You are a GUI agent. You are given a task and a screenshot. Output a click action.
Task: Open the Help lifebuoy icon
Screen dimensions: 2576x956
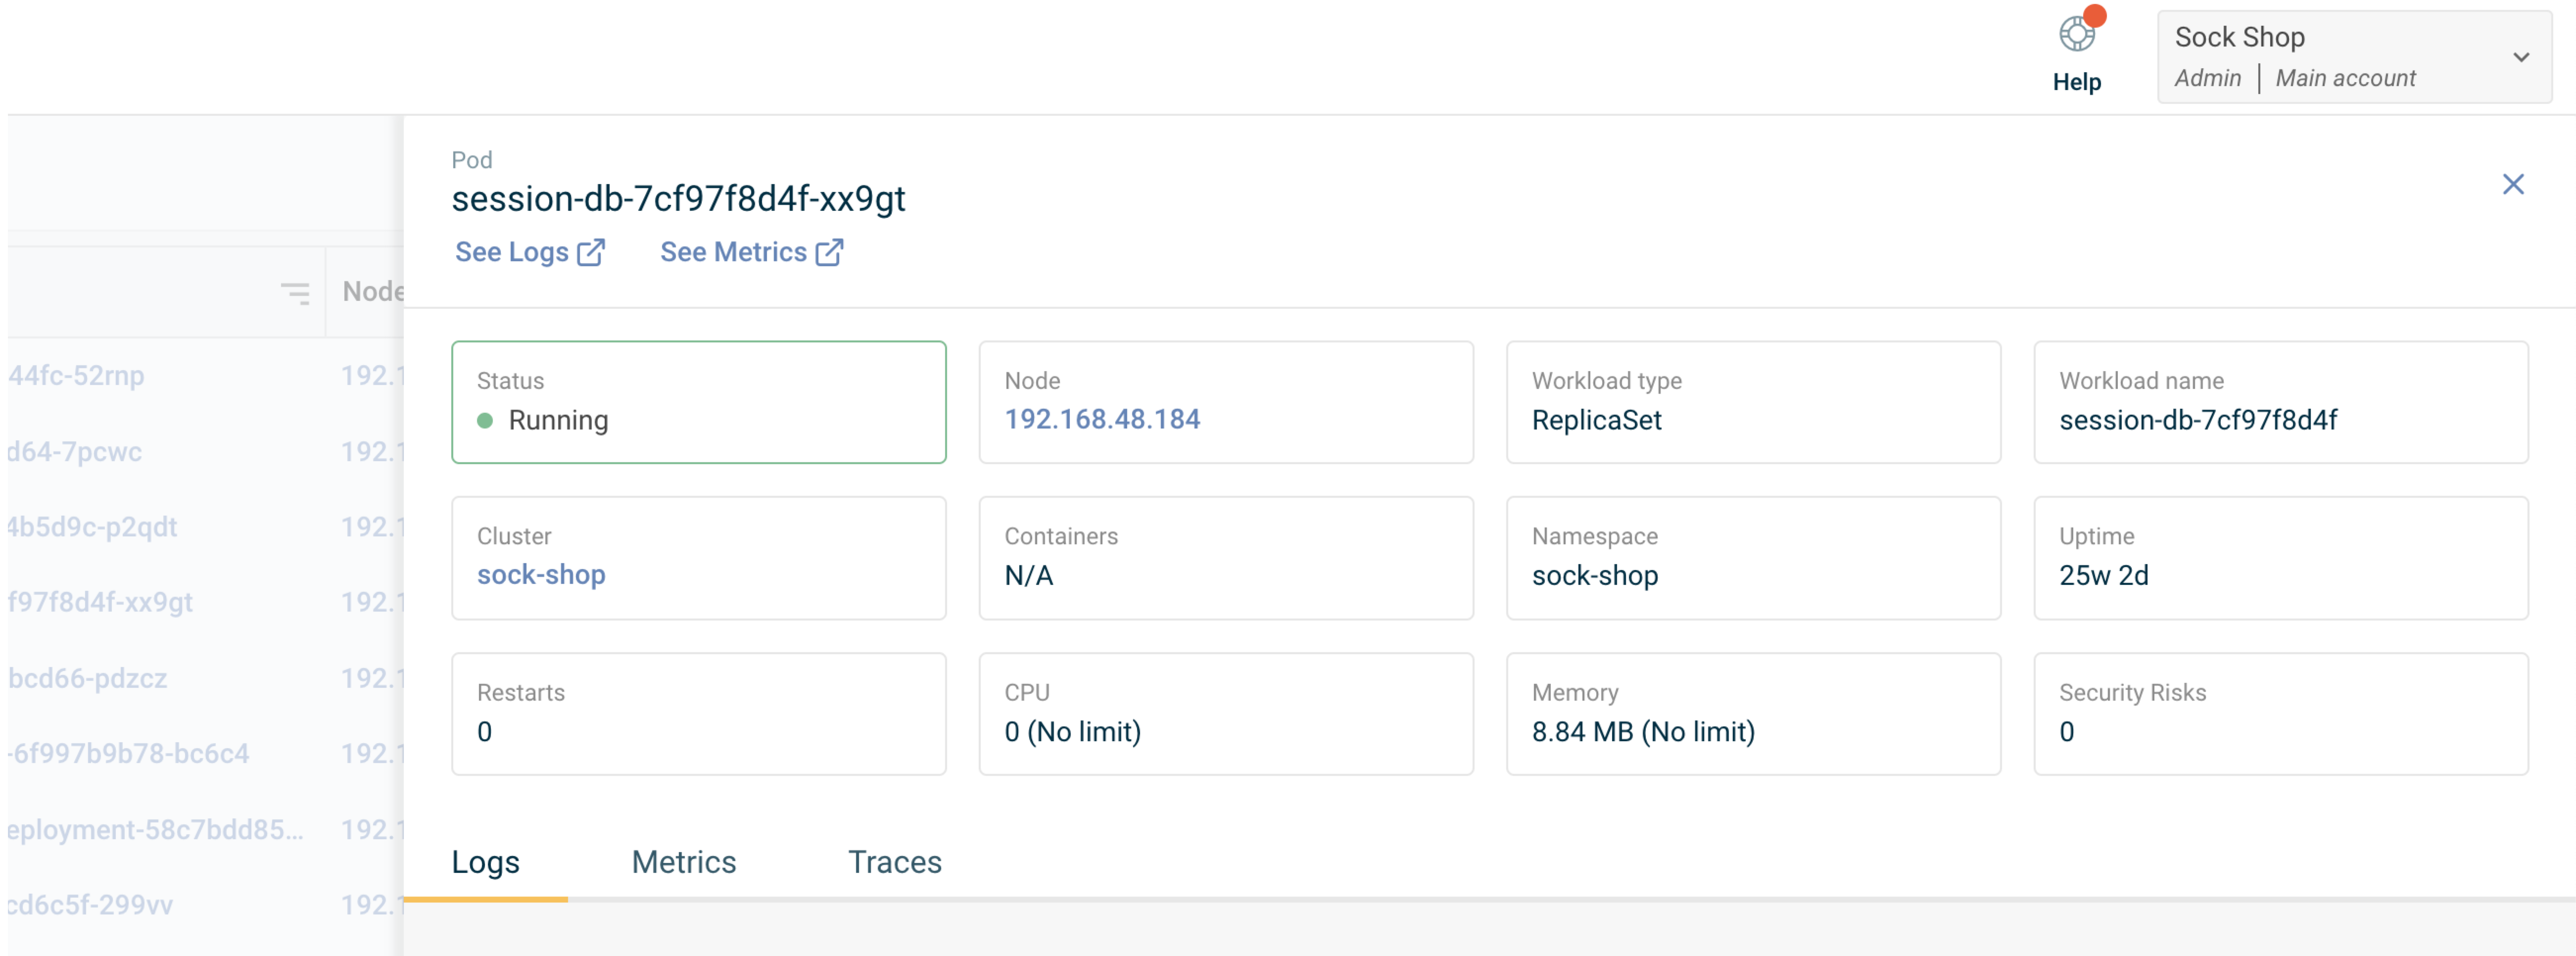2076,35
